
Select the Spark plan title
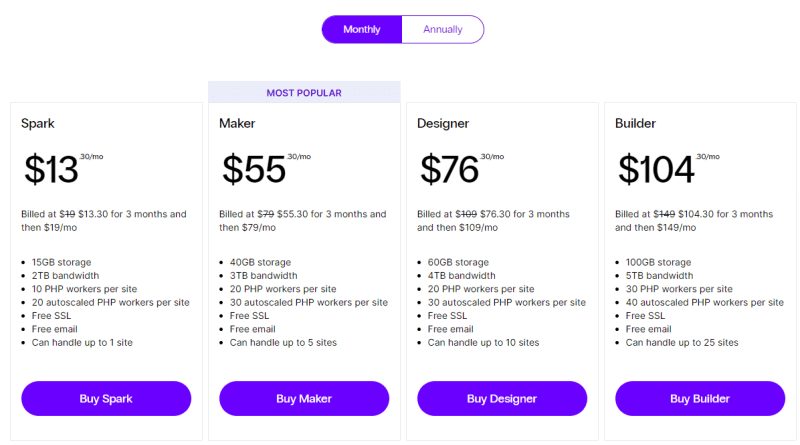(38, 123)
